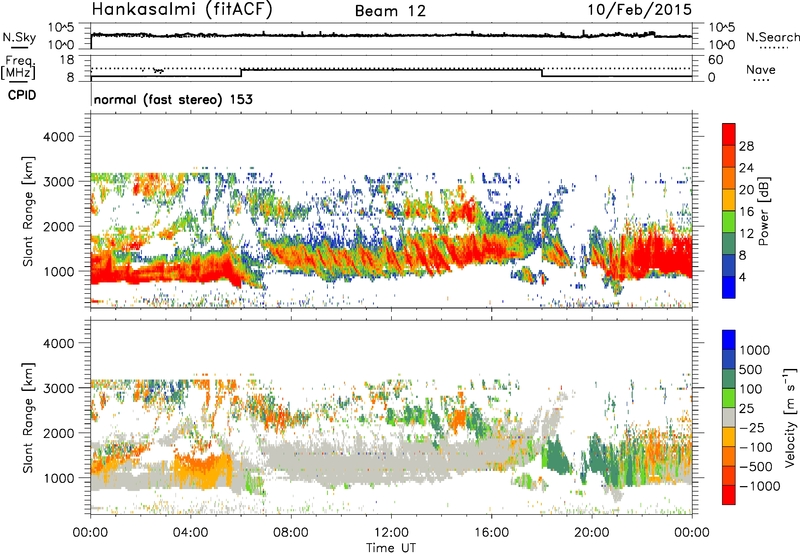Select the 08:00 time axis tick label
Viewport: 800px width, 554px height.
291,533
